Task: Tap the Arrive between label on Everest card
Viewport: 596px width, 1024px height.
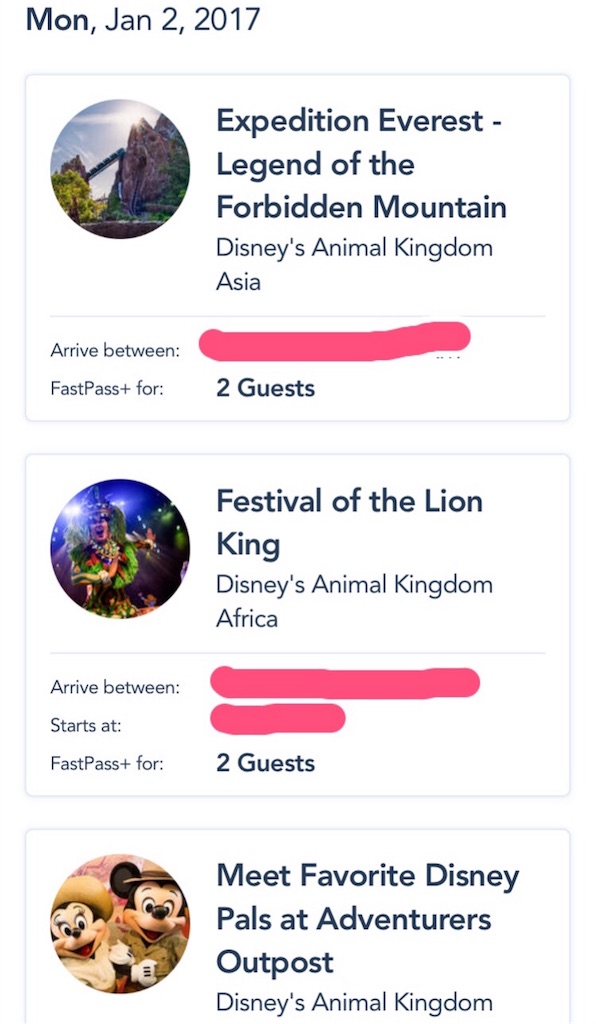Action: click(115, 351)
